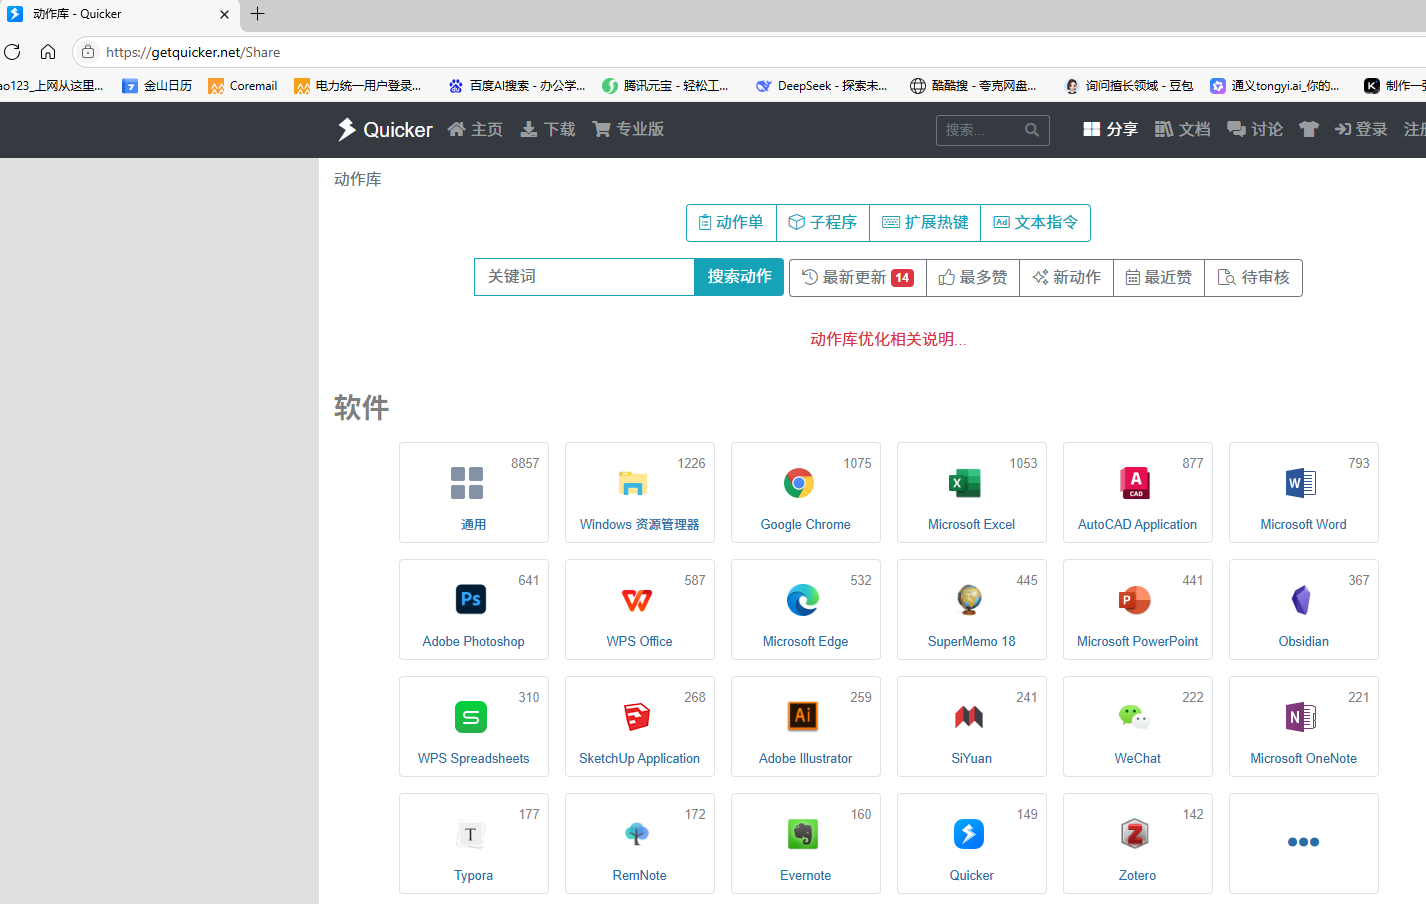Go to browser home page icon
This screenshot has height=904, width=1426.
pyautogui.click(x=48, y=52)
